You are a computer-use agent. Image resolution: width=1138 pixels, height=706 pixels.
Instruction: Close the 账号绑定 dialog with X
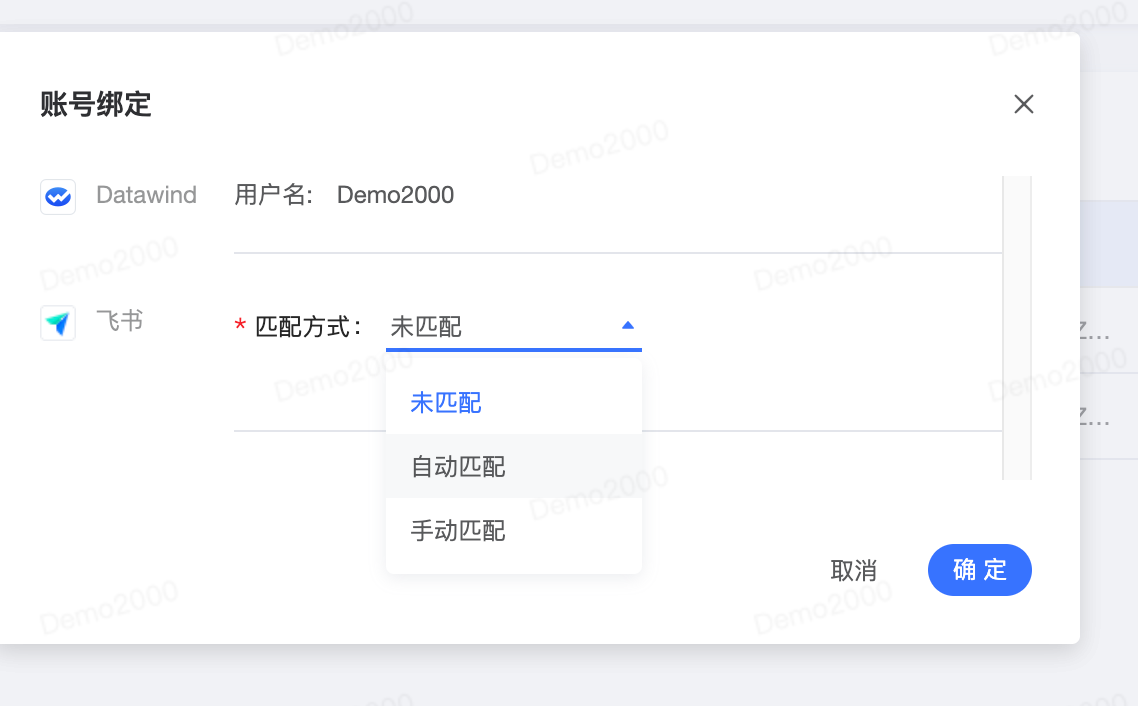[x=1023, y=104]
